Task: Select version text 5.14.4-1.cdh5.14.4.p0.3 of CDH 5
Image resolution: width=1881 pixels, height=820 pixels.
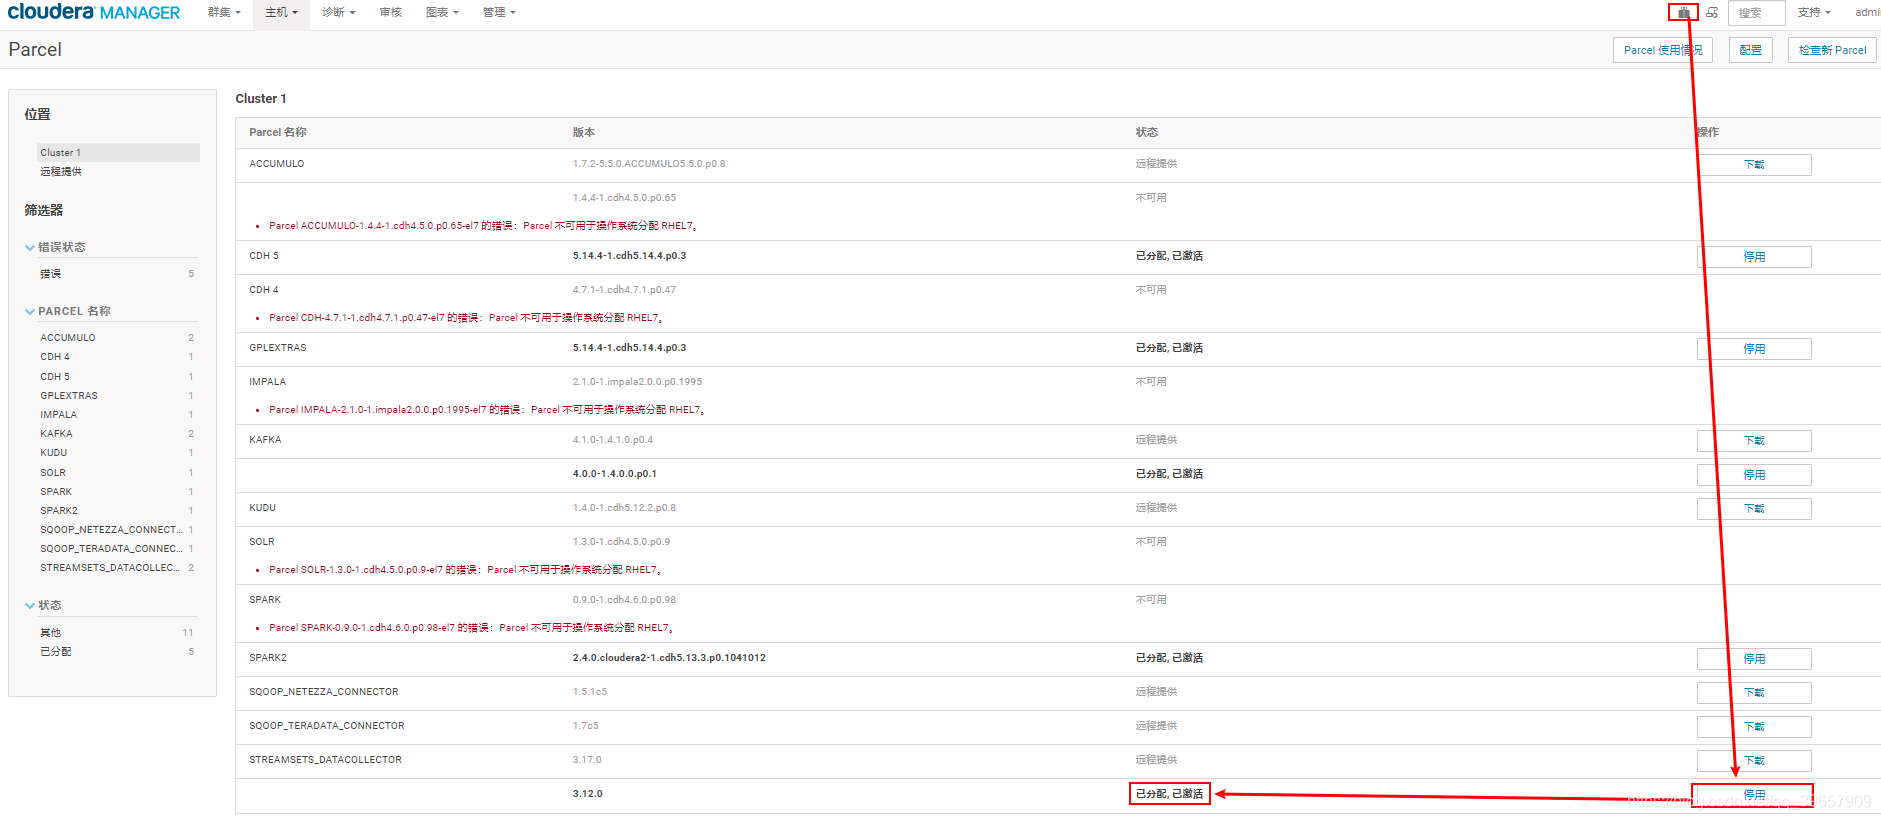Action: [630, 256]
